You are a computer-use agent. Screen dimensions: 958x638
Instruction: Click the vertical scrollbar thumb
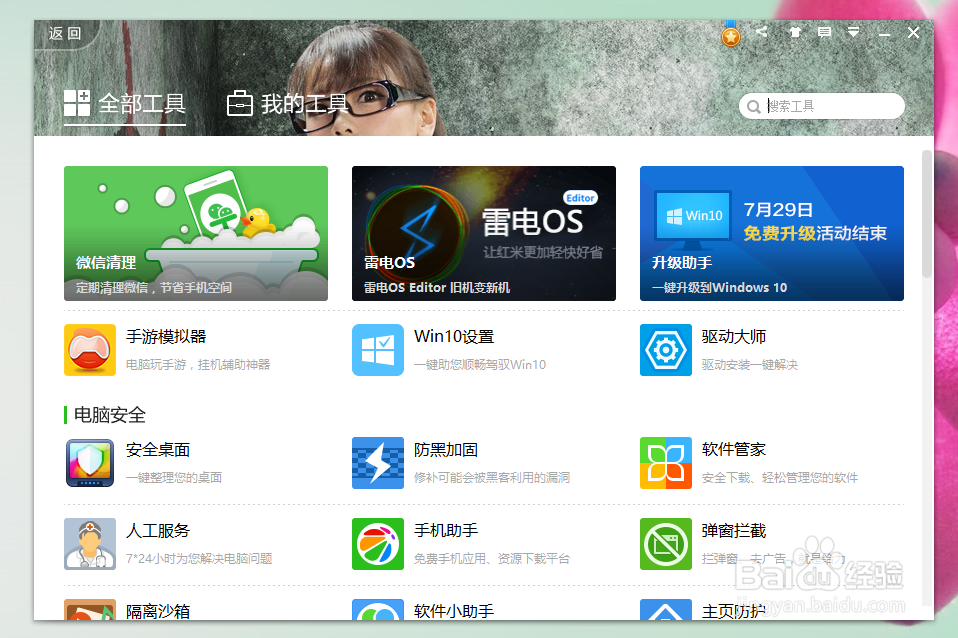(927, 214)
